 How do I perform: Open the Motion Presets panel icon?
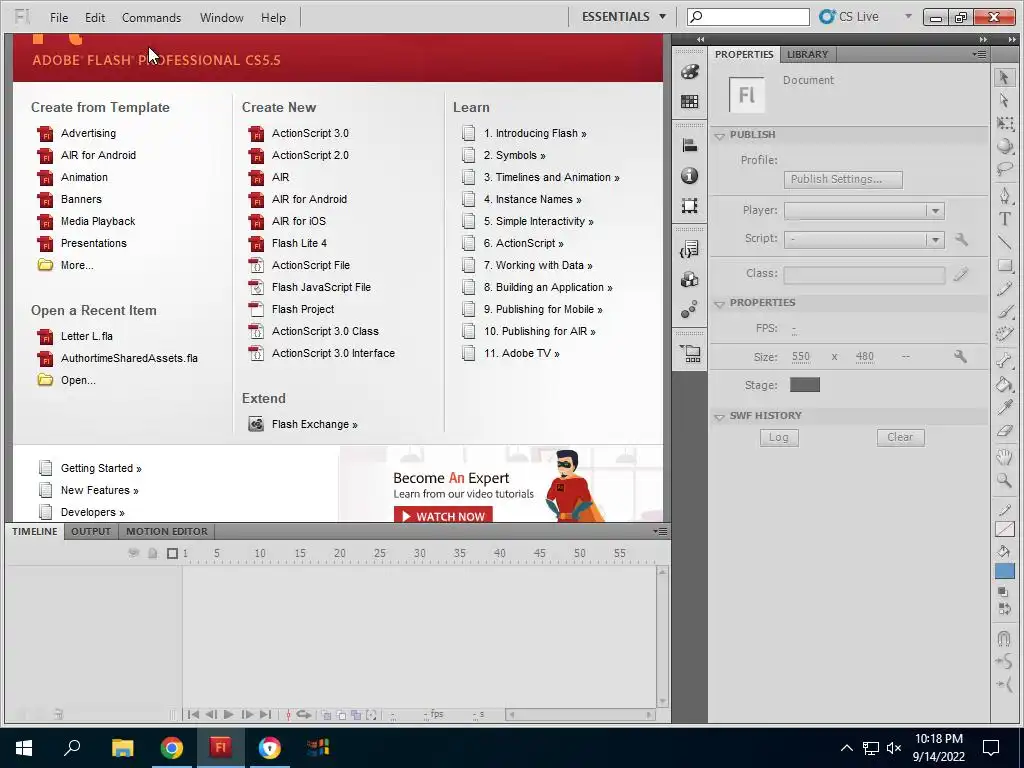[690, 310]
